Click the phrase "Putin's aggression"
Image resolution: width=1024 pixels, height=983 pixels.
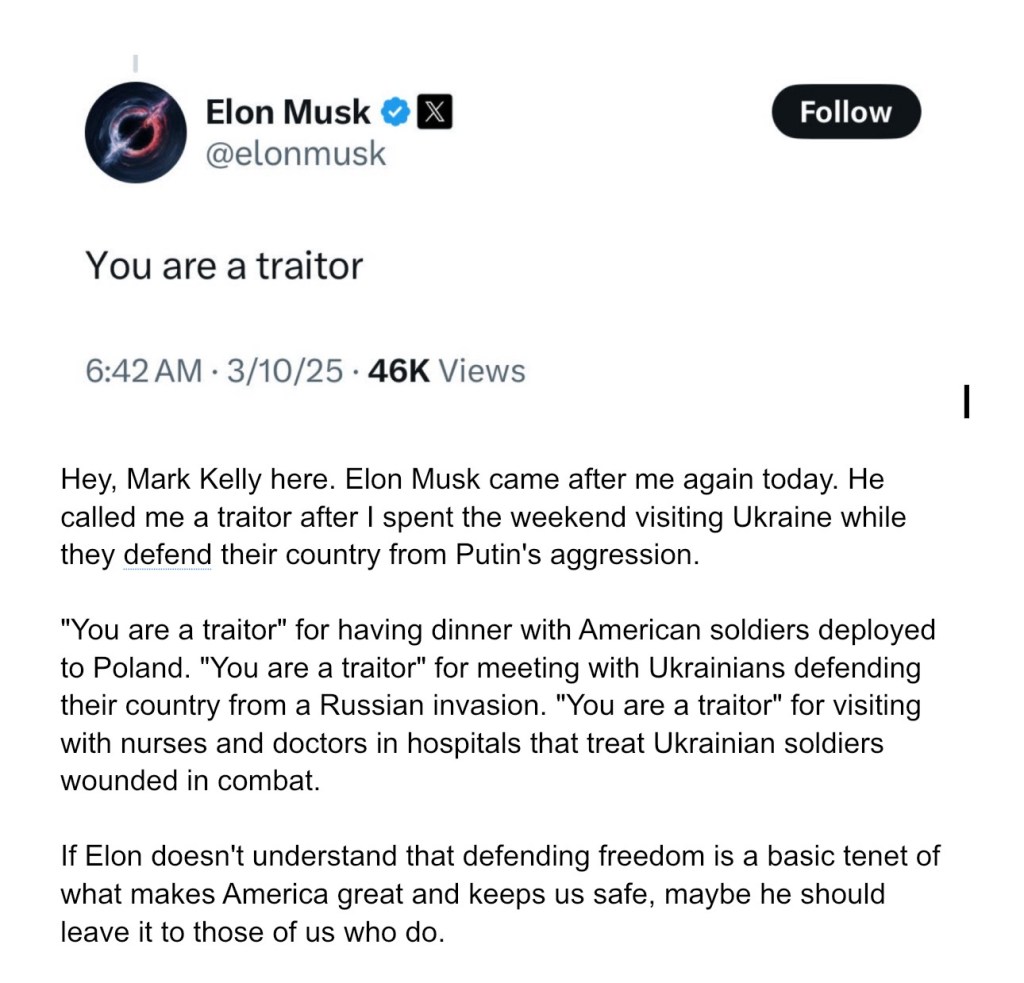[573, 555]
